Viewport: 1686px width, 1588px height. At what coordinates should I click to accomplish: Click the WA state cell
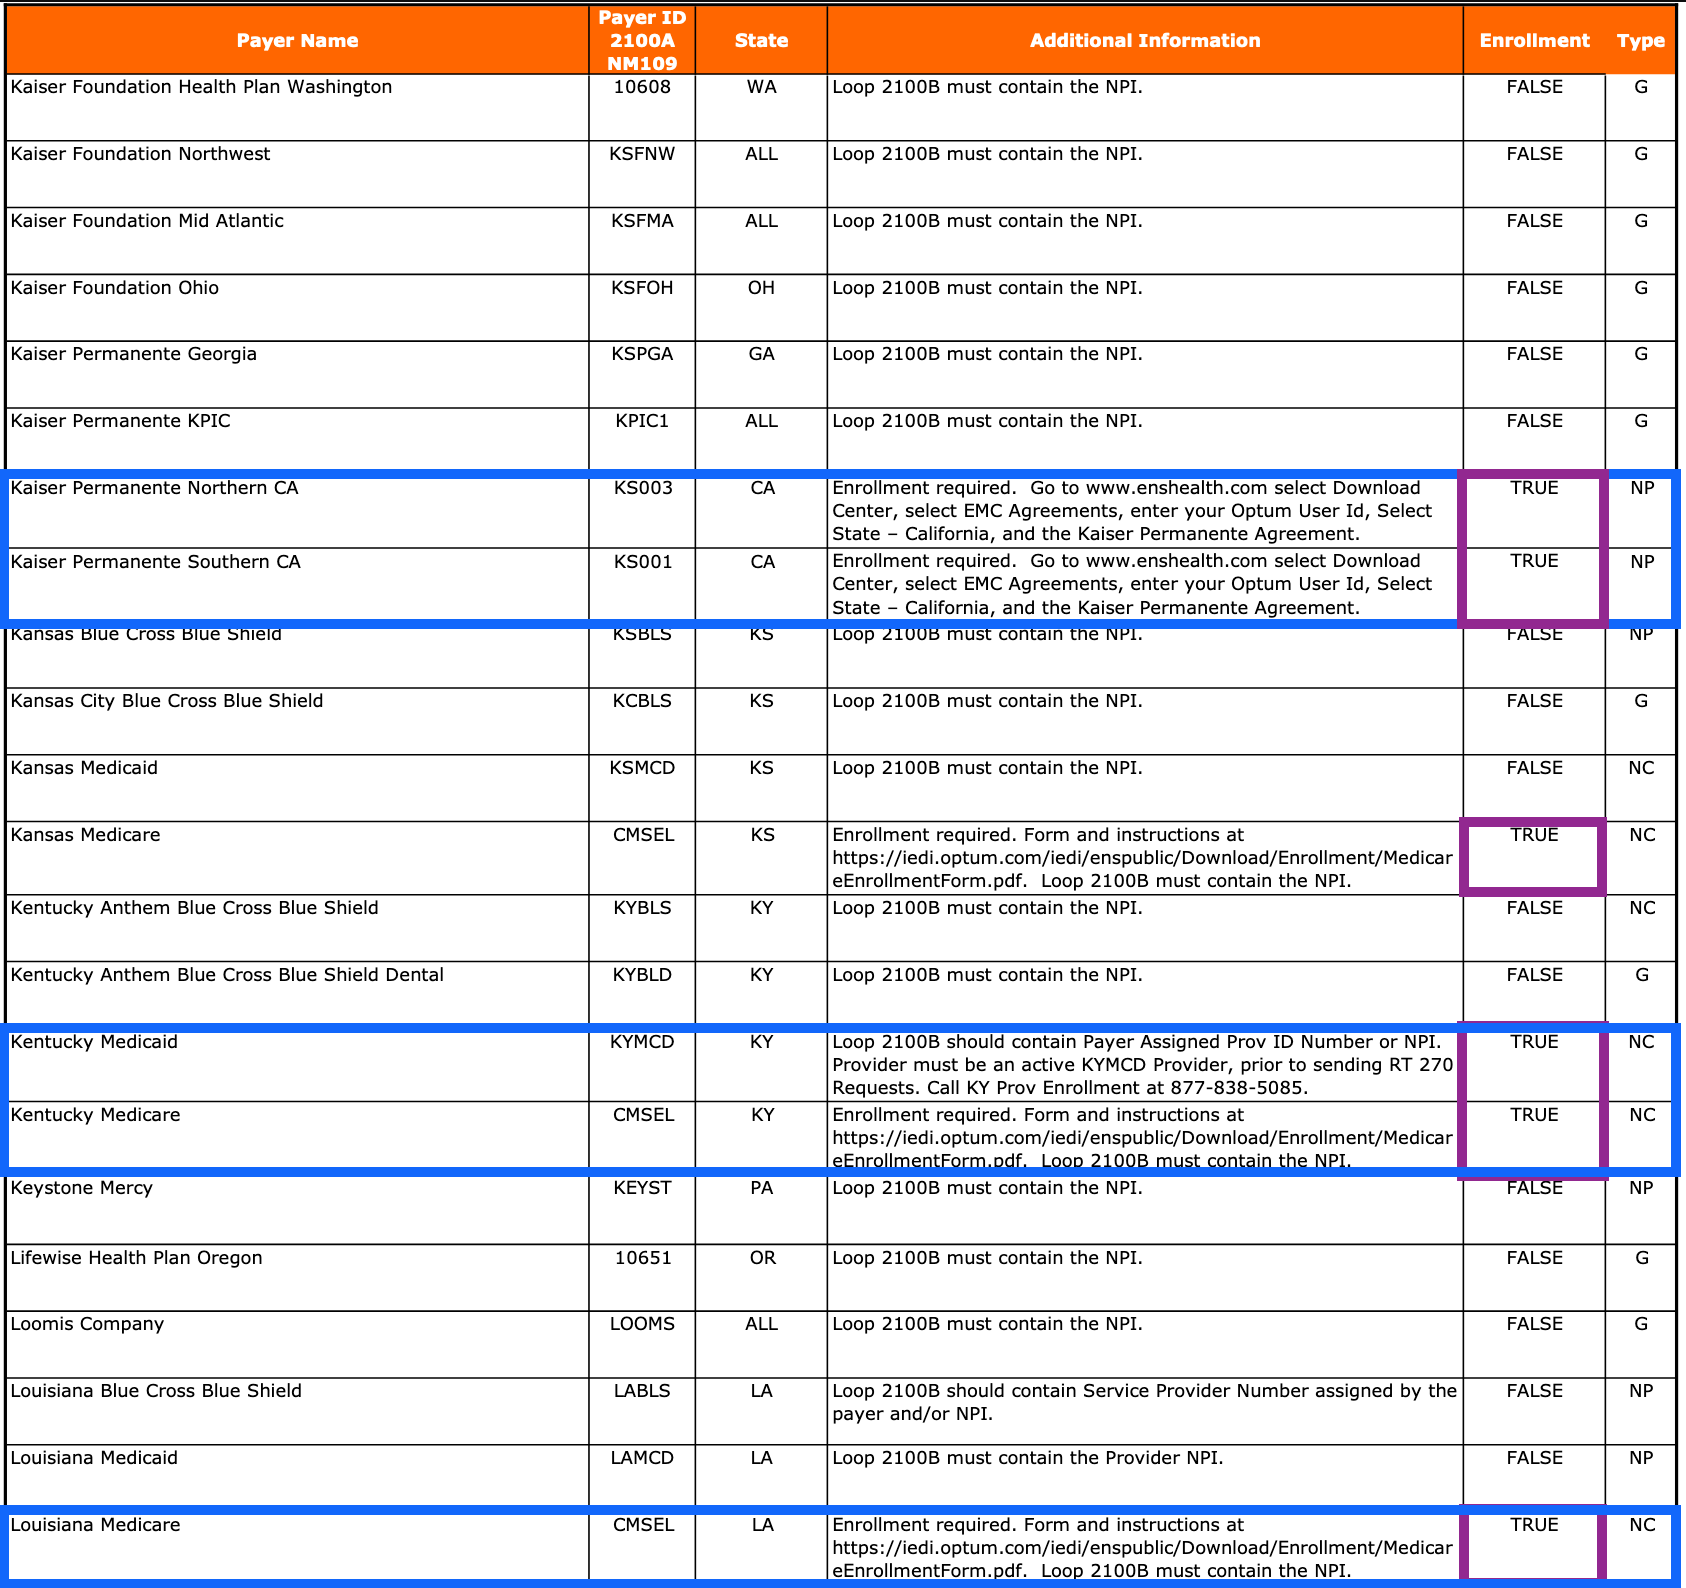[761, 87]
